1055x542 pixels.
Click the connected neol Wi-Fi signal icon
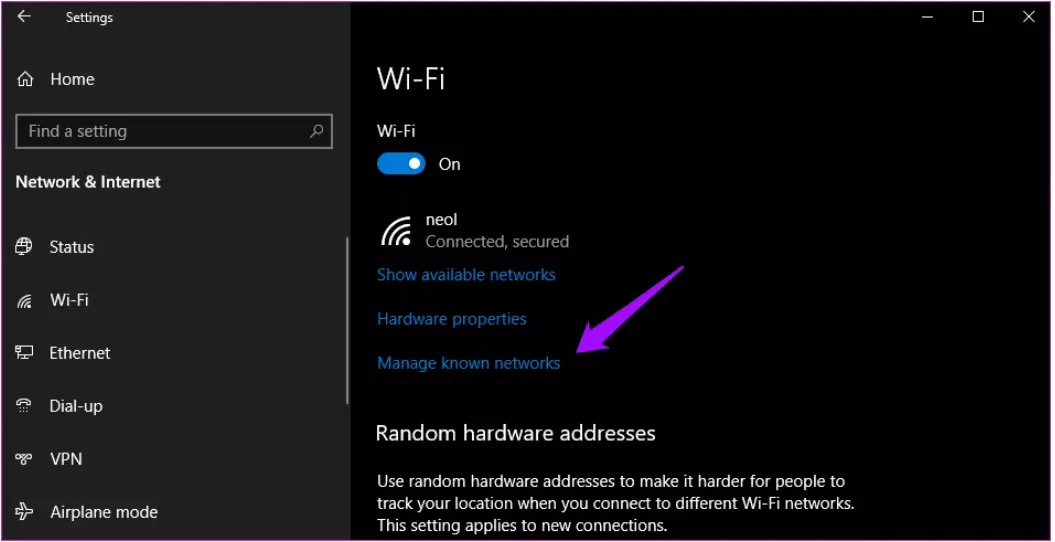point(396,231)
